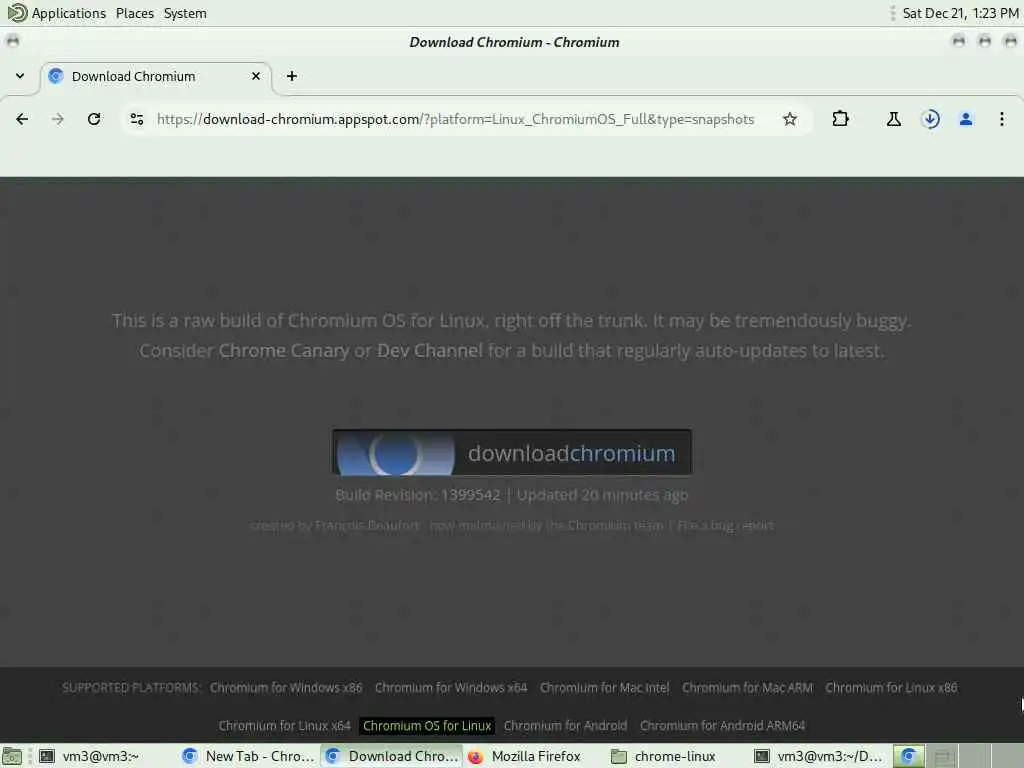Viewport: 1024px width, 768px height.
Task: Open the Extensions puzzle icon
Action: 840,119
